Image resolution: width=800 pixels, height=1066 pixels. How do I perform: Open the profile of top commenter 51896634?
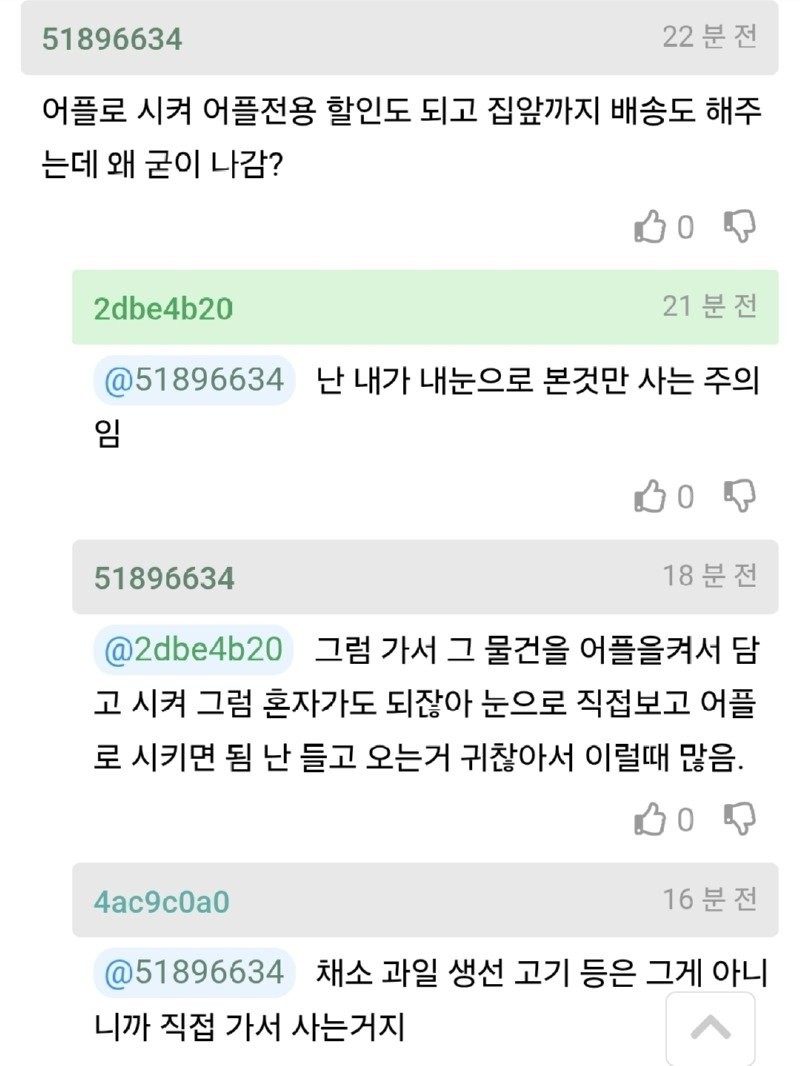point(112,39)
